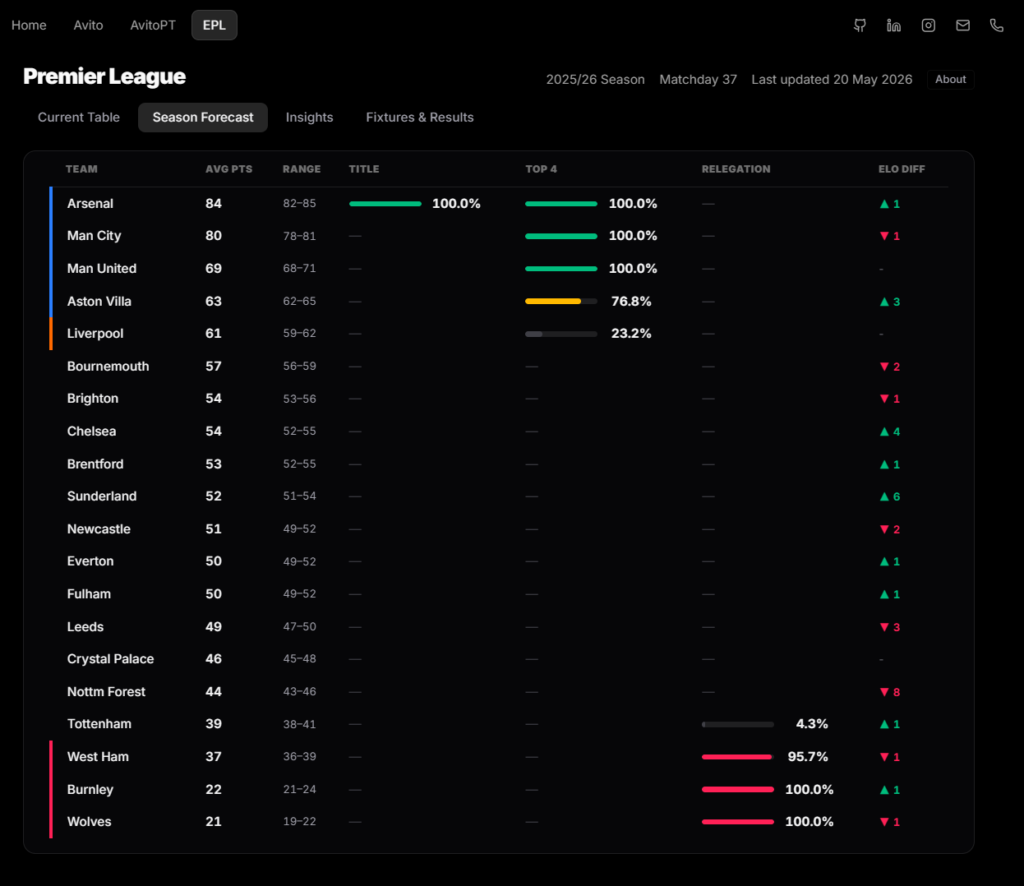Click Aston Villa's yellow Top 4 bar
This screenshot has width=1024, height=886.
[x=561, y=302]
